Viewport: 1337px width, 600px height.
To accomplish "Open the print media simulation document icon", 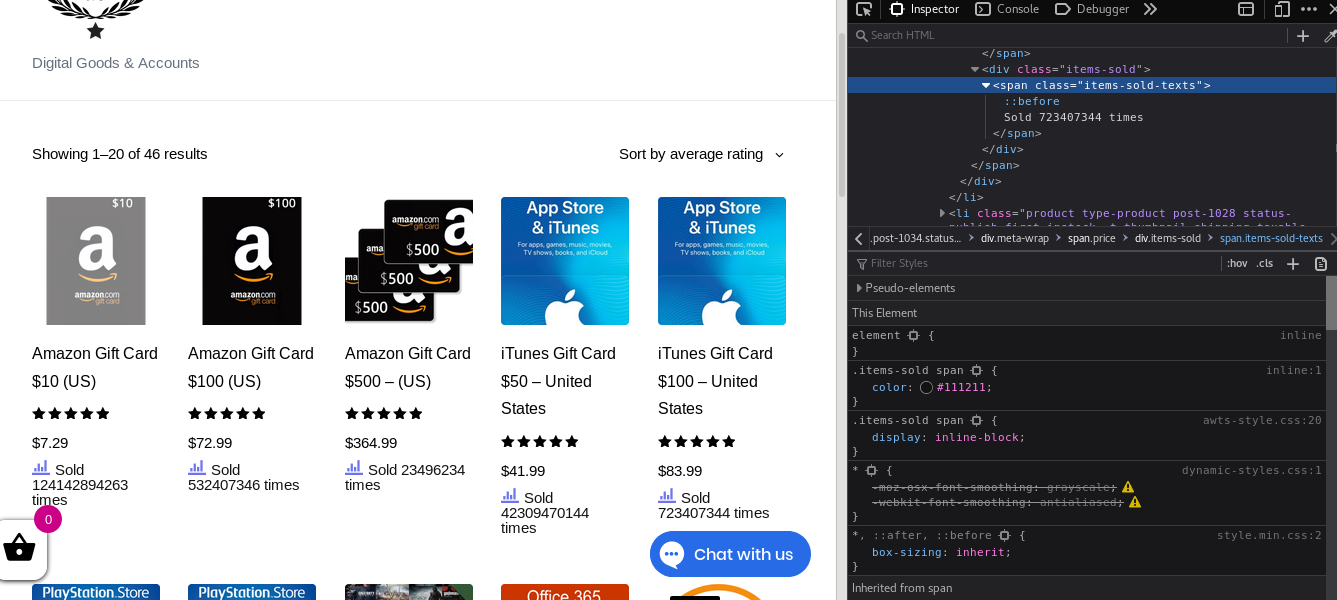I will [1321, 264].
